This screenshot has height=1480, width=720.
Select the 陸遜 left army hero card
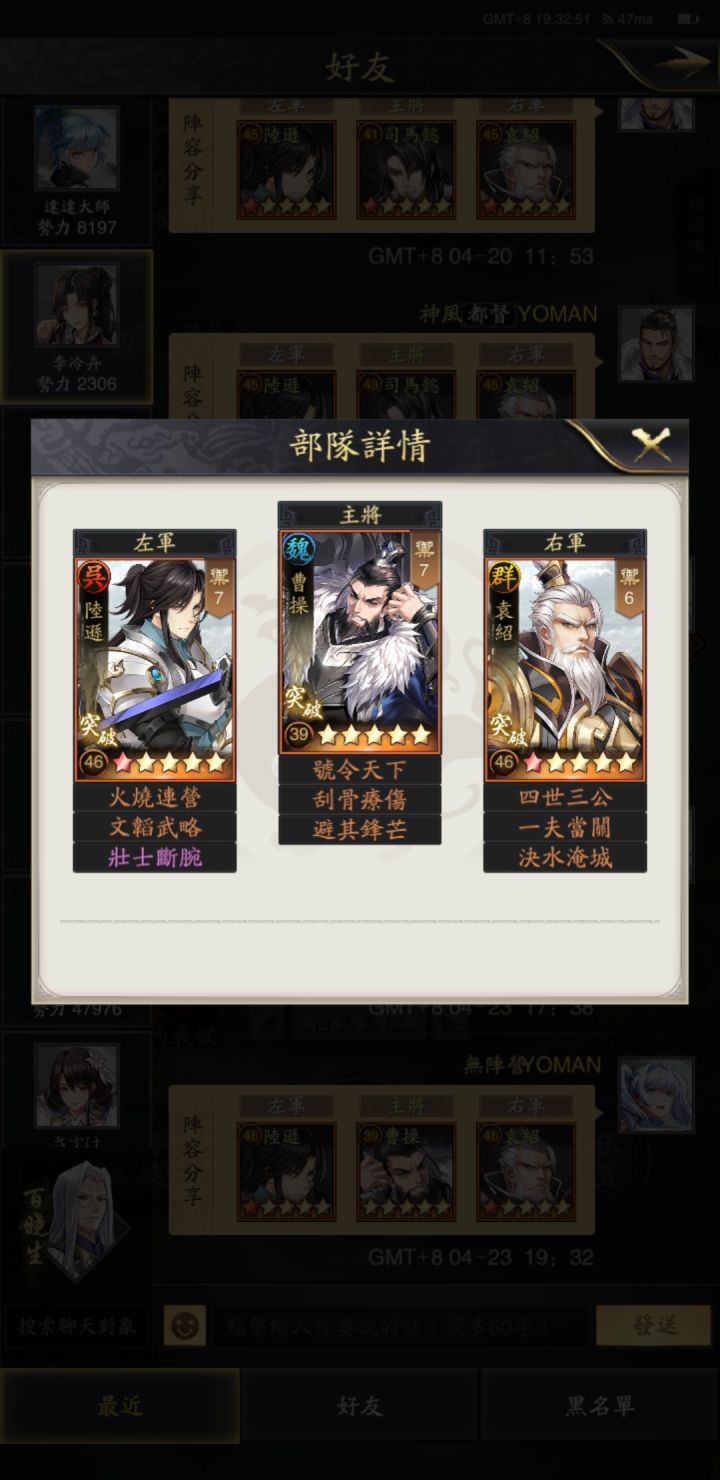pyautogui.click(x=155, y=669)
